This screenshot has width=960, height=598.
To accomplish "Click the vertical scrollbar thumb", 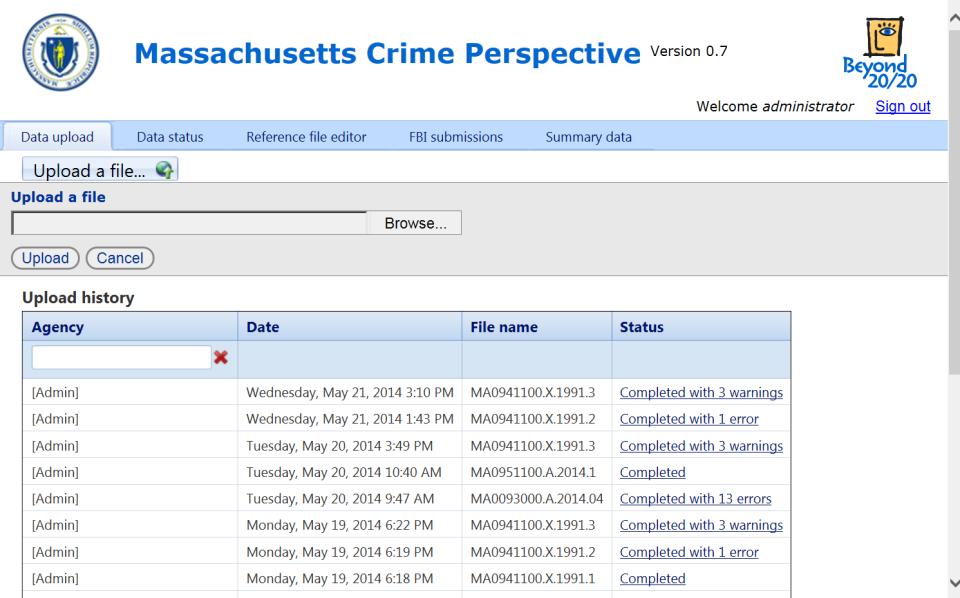I will coord(954,202).
